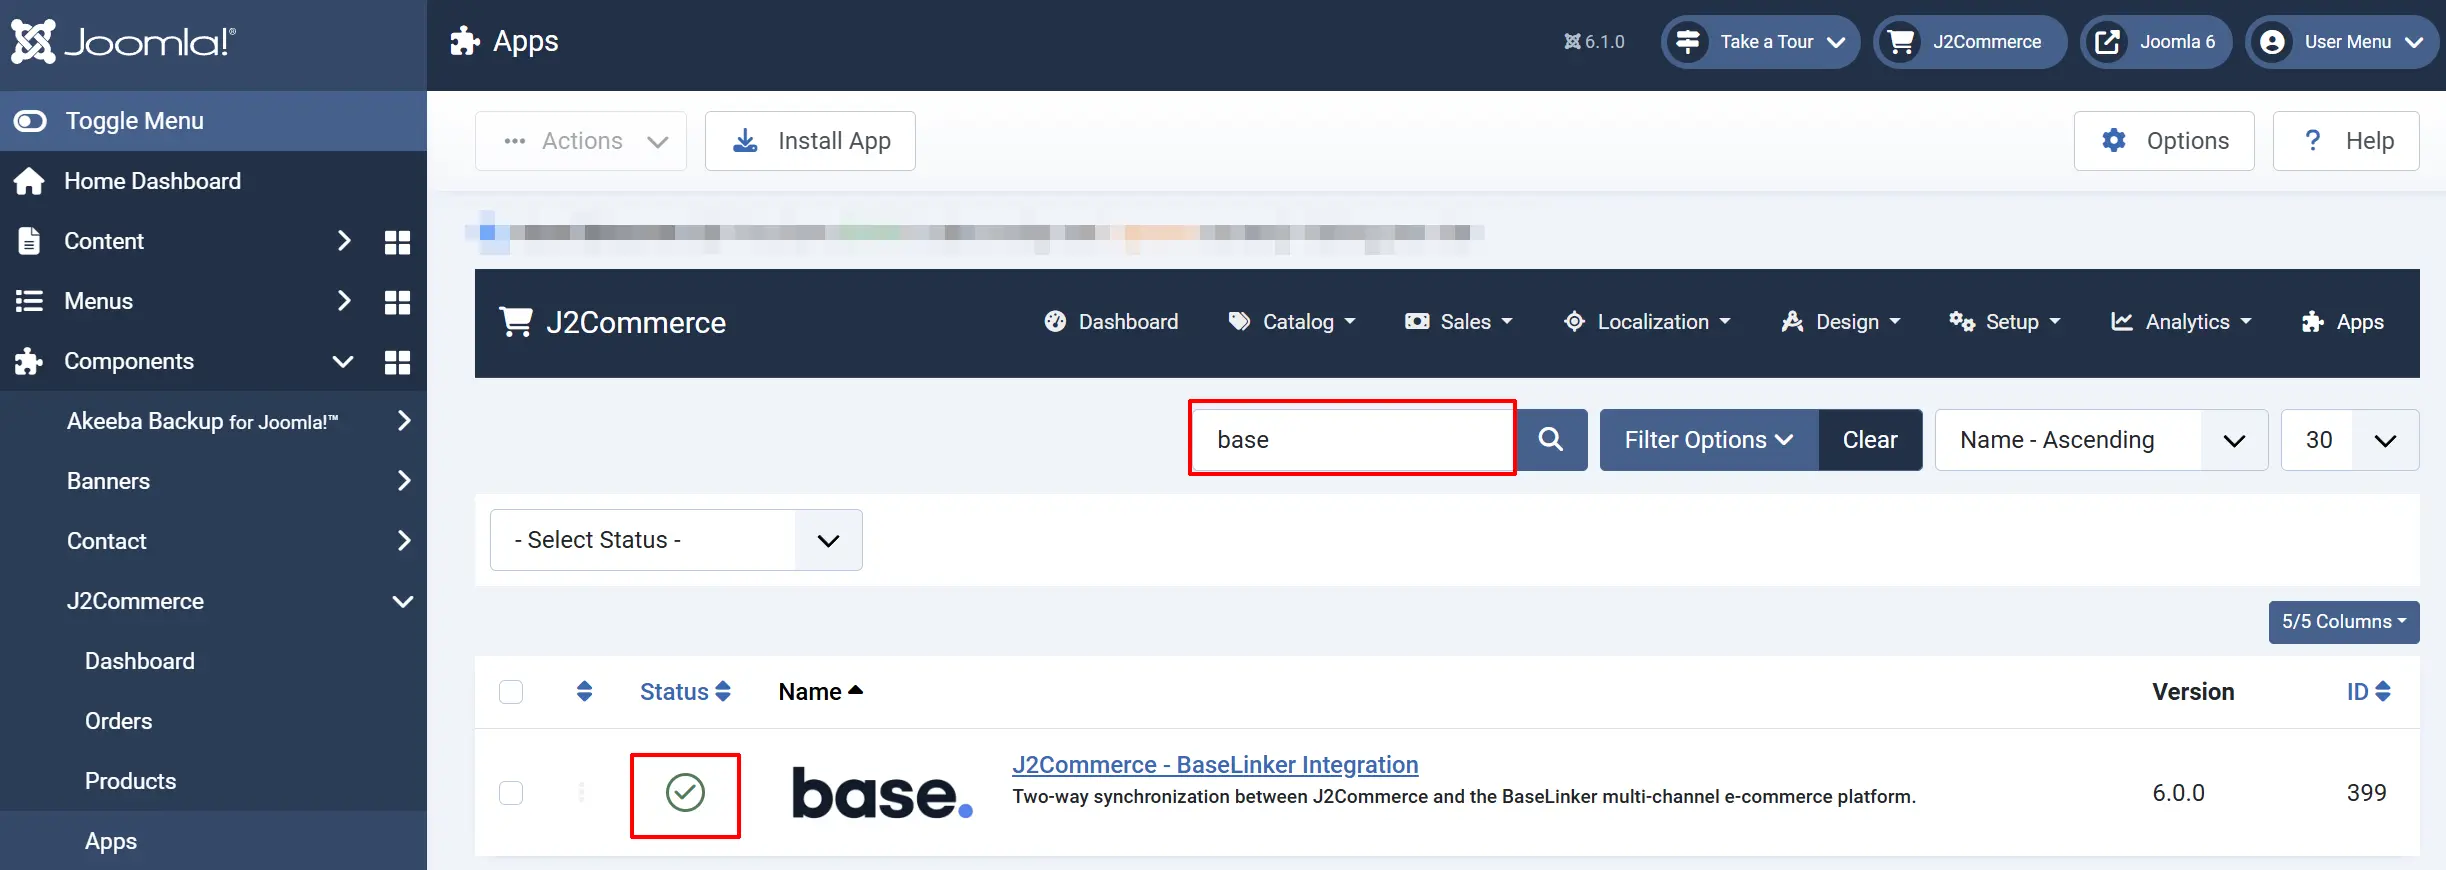Toggle the enabled status of BaseLinker Integration
The image size is (2446, 870).
tap(685, 793)
